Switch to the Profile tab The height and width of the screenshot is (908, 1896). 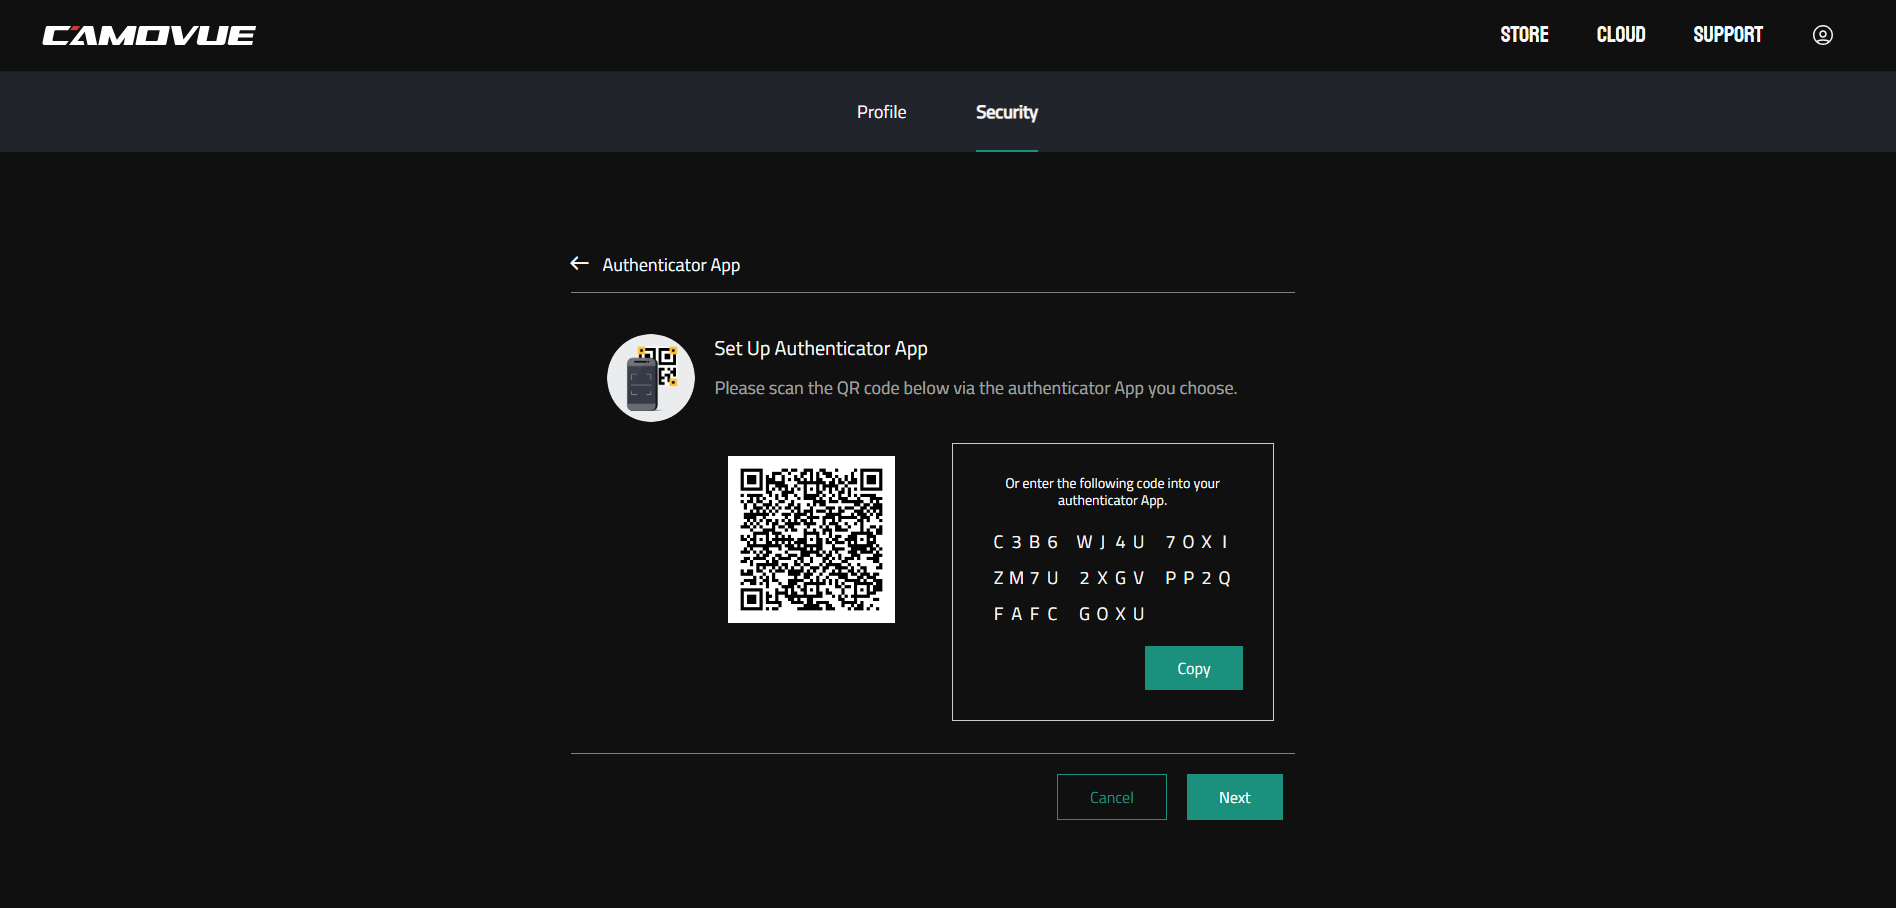point(881,112)
